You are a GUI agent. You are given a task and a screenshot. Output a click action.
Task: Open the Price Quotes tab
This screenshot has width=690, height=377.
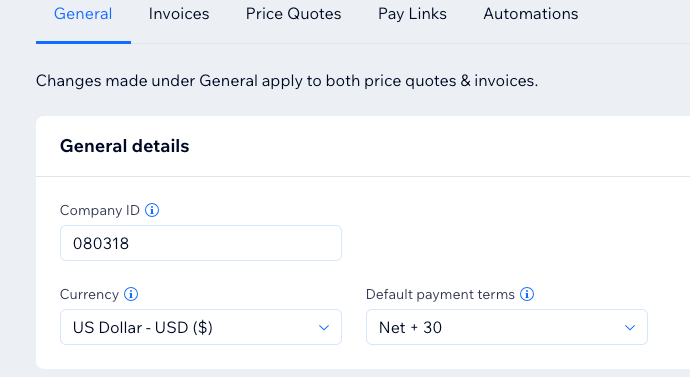(x=294, y=14)
